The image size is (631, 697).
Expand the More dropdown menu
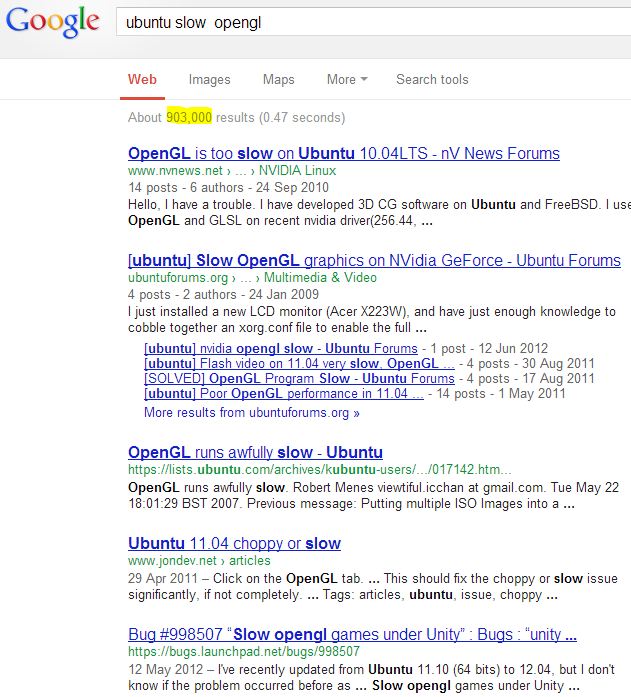(347, 80)
